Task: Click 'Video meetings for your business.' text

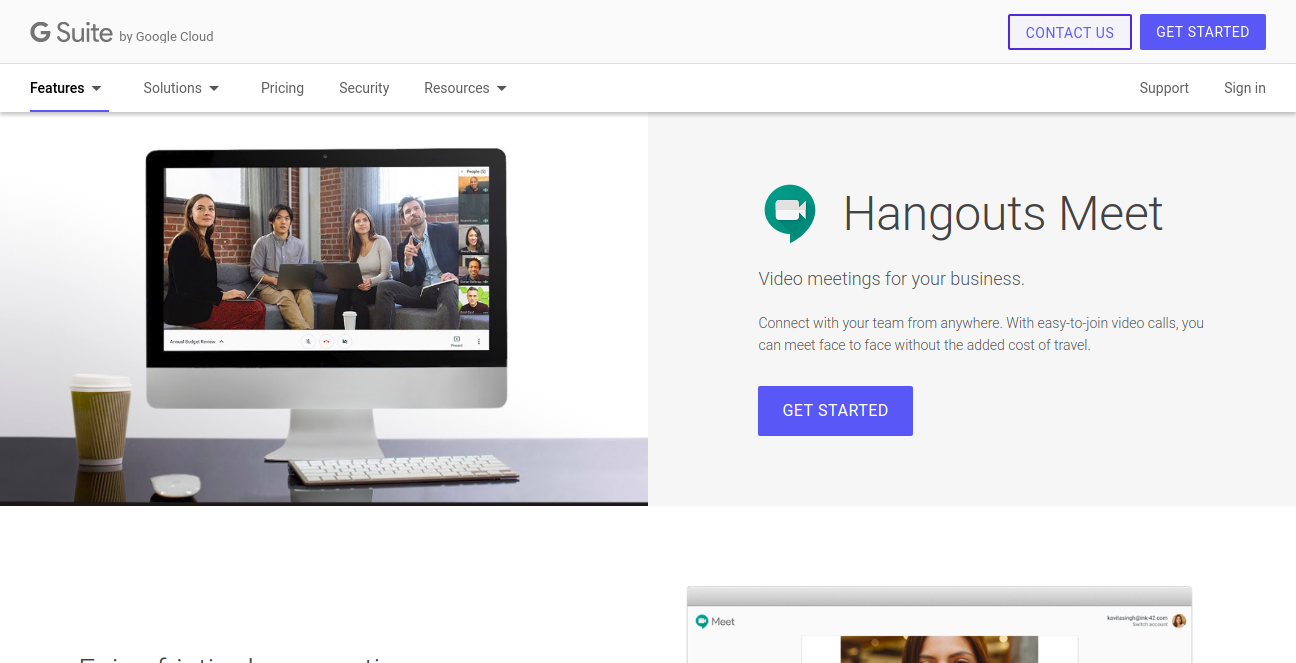Action: 891,279
